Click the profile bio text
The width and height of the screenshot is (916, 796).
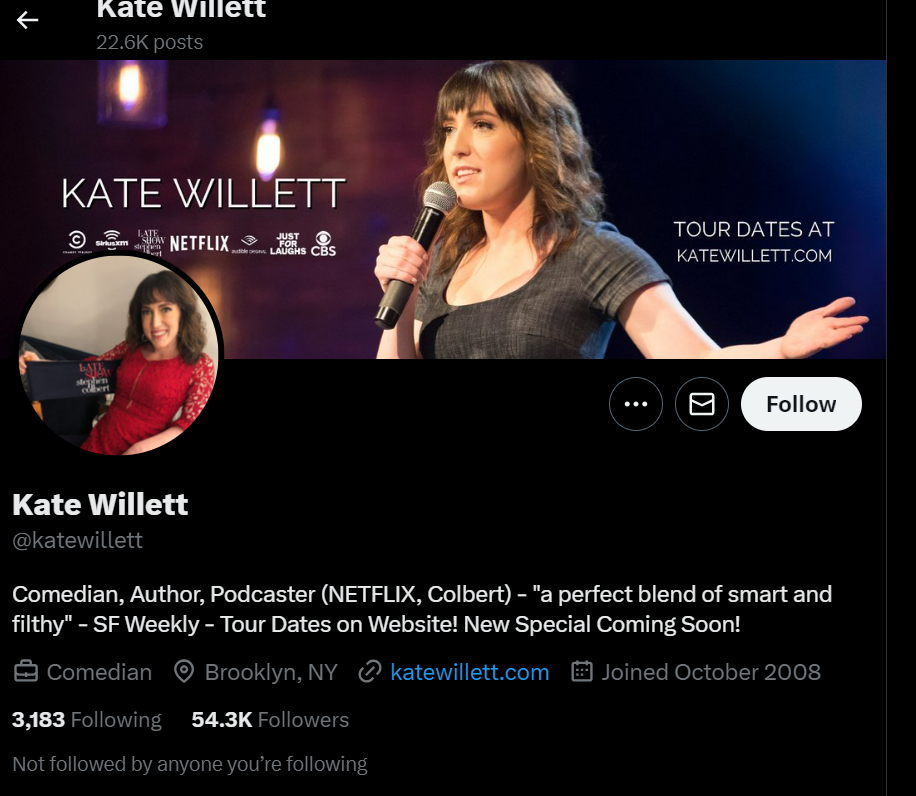[422, 609]
